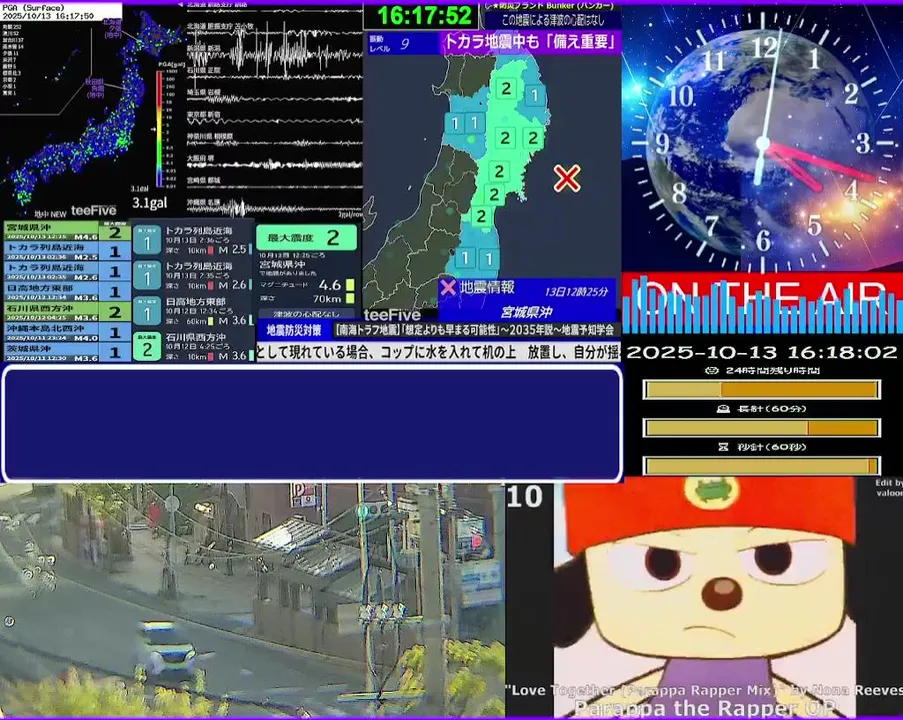Click the green 最大震度 2 badge
903x720 pixels.
point(306,237)
